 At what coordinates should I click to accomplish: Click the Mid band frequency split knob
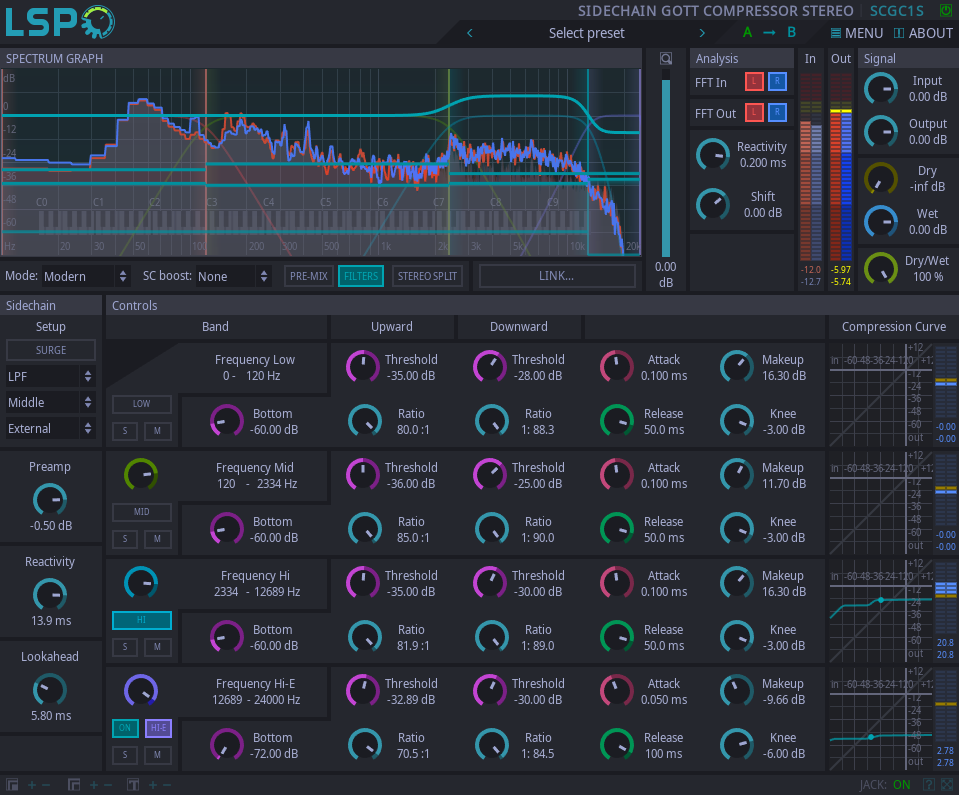[141, 475]
